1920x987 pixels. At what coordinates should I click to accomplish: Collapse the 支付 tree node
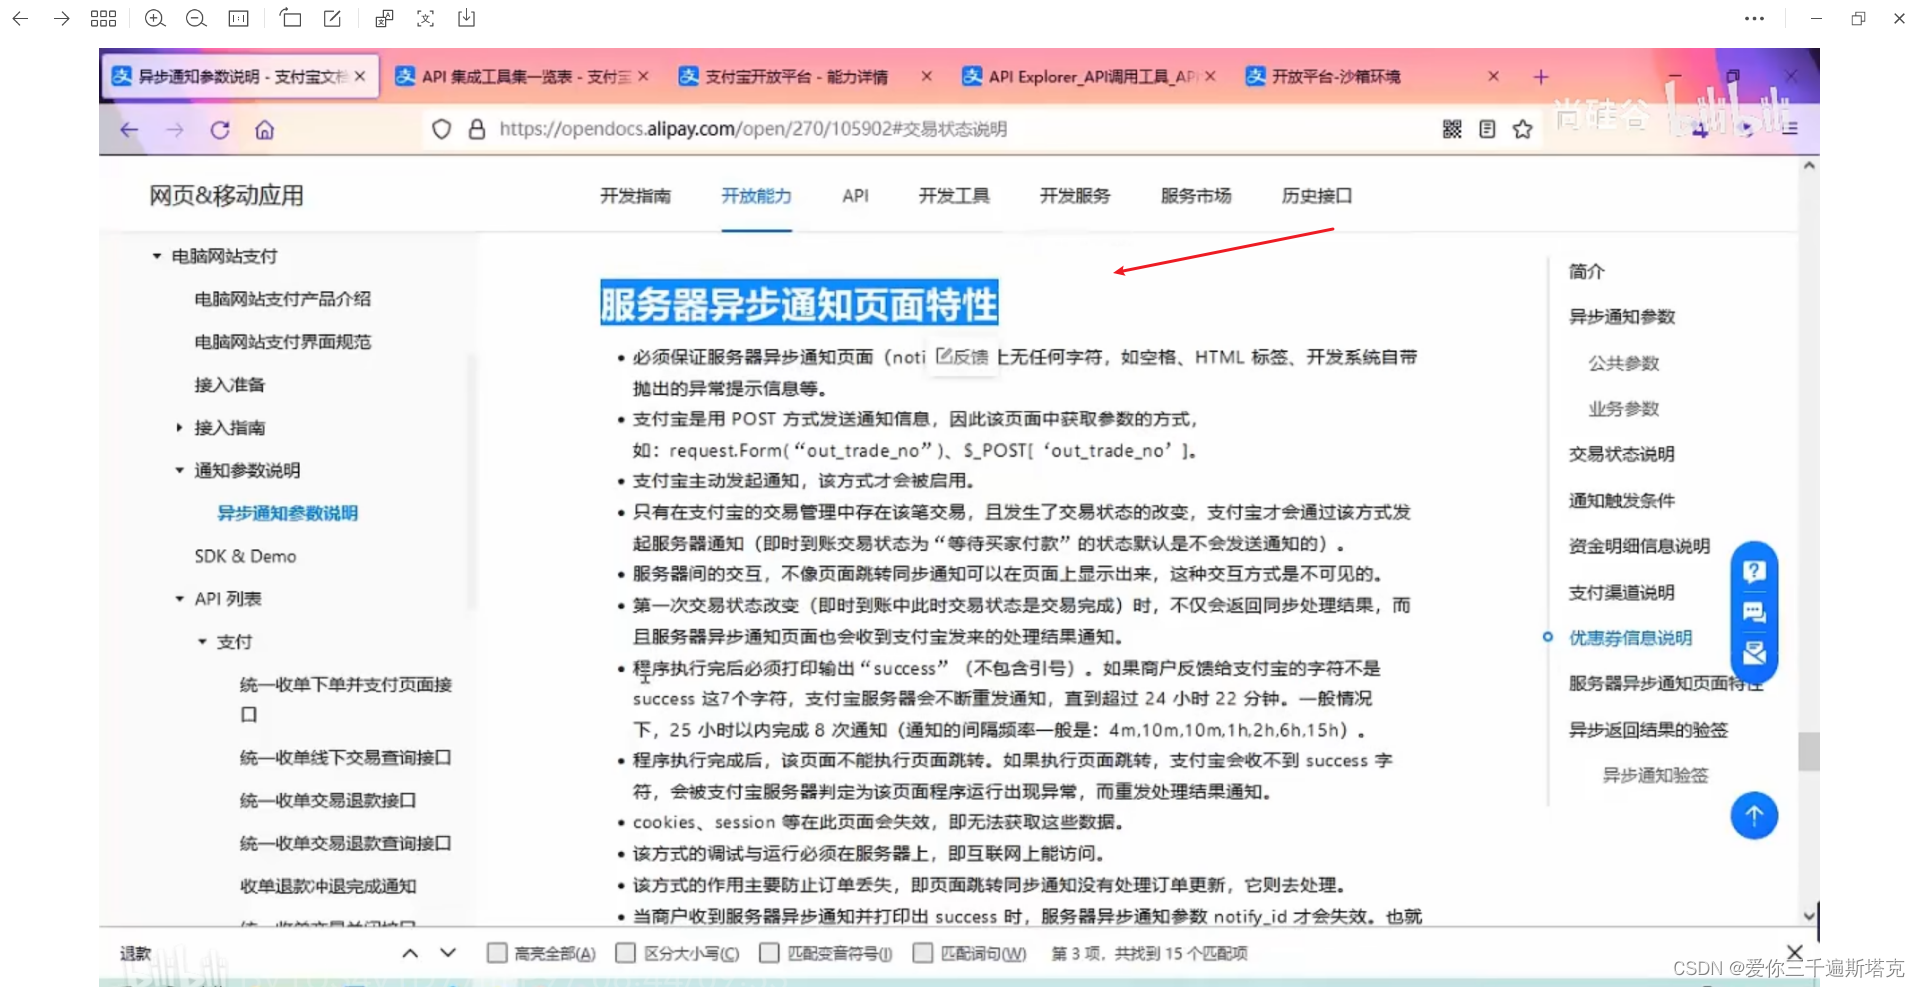pyautogui.click(x=202, y=642)
